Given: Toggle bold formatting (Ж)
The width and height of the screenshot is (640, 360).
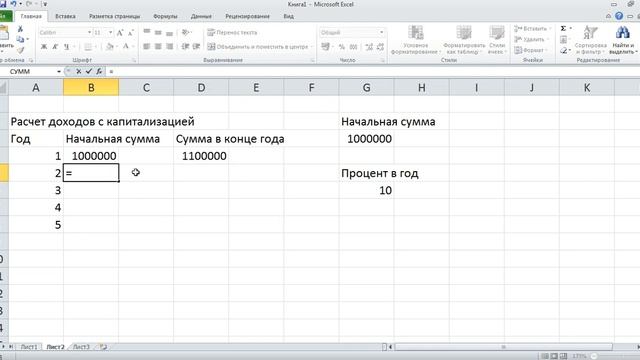Looking at the screenshot, I should [x=44, y=47].
